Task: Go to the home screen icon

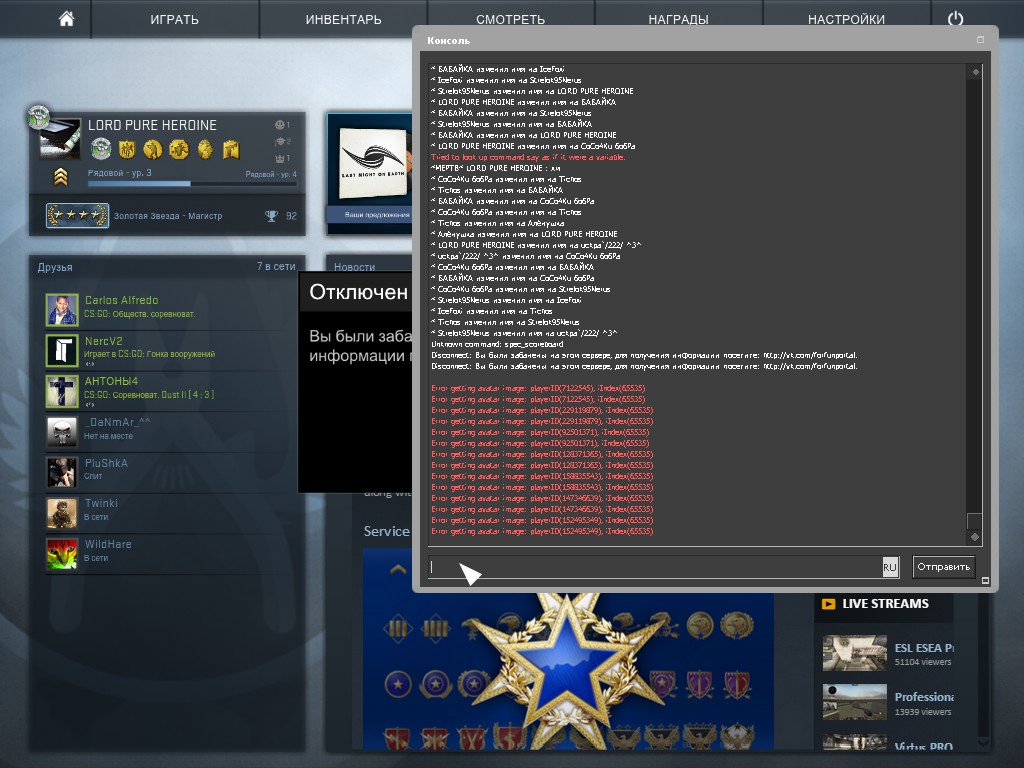Action: pos(67,19)
